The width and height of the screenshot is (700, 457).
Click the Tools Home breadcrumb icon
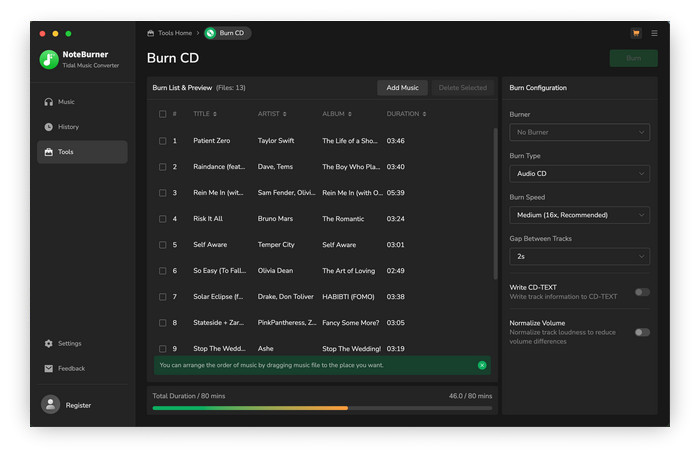coord(150,33)
